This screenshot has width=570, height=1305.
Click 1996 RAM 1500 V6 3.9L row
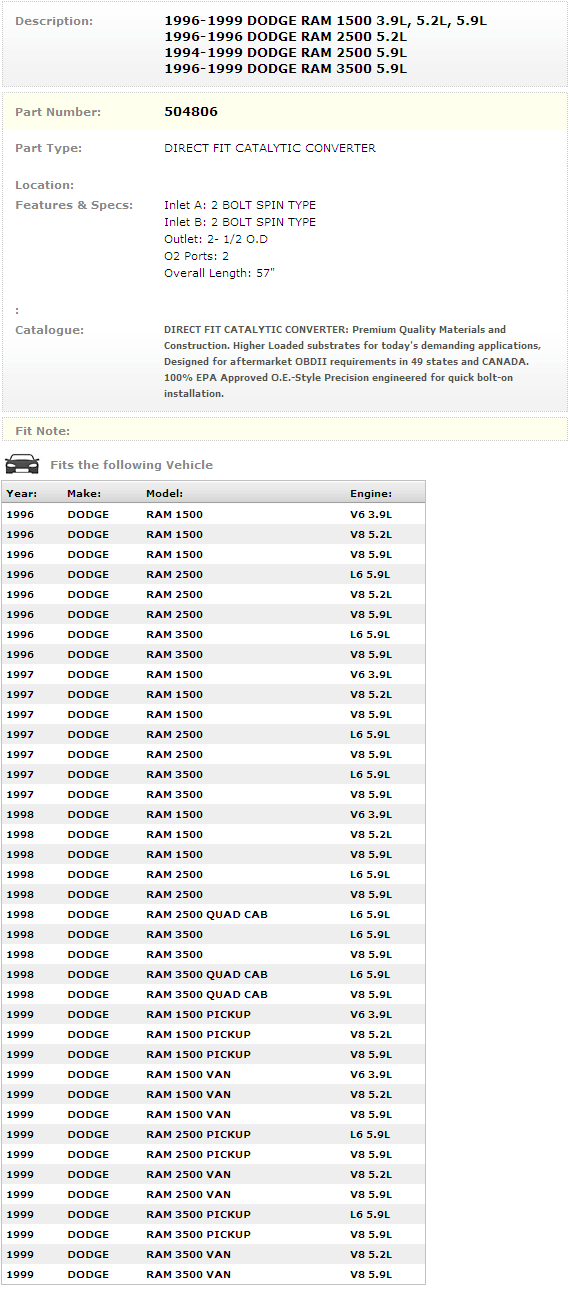(213, 514)
